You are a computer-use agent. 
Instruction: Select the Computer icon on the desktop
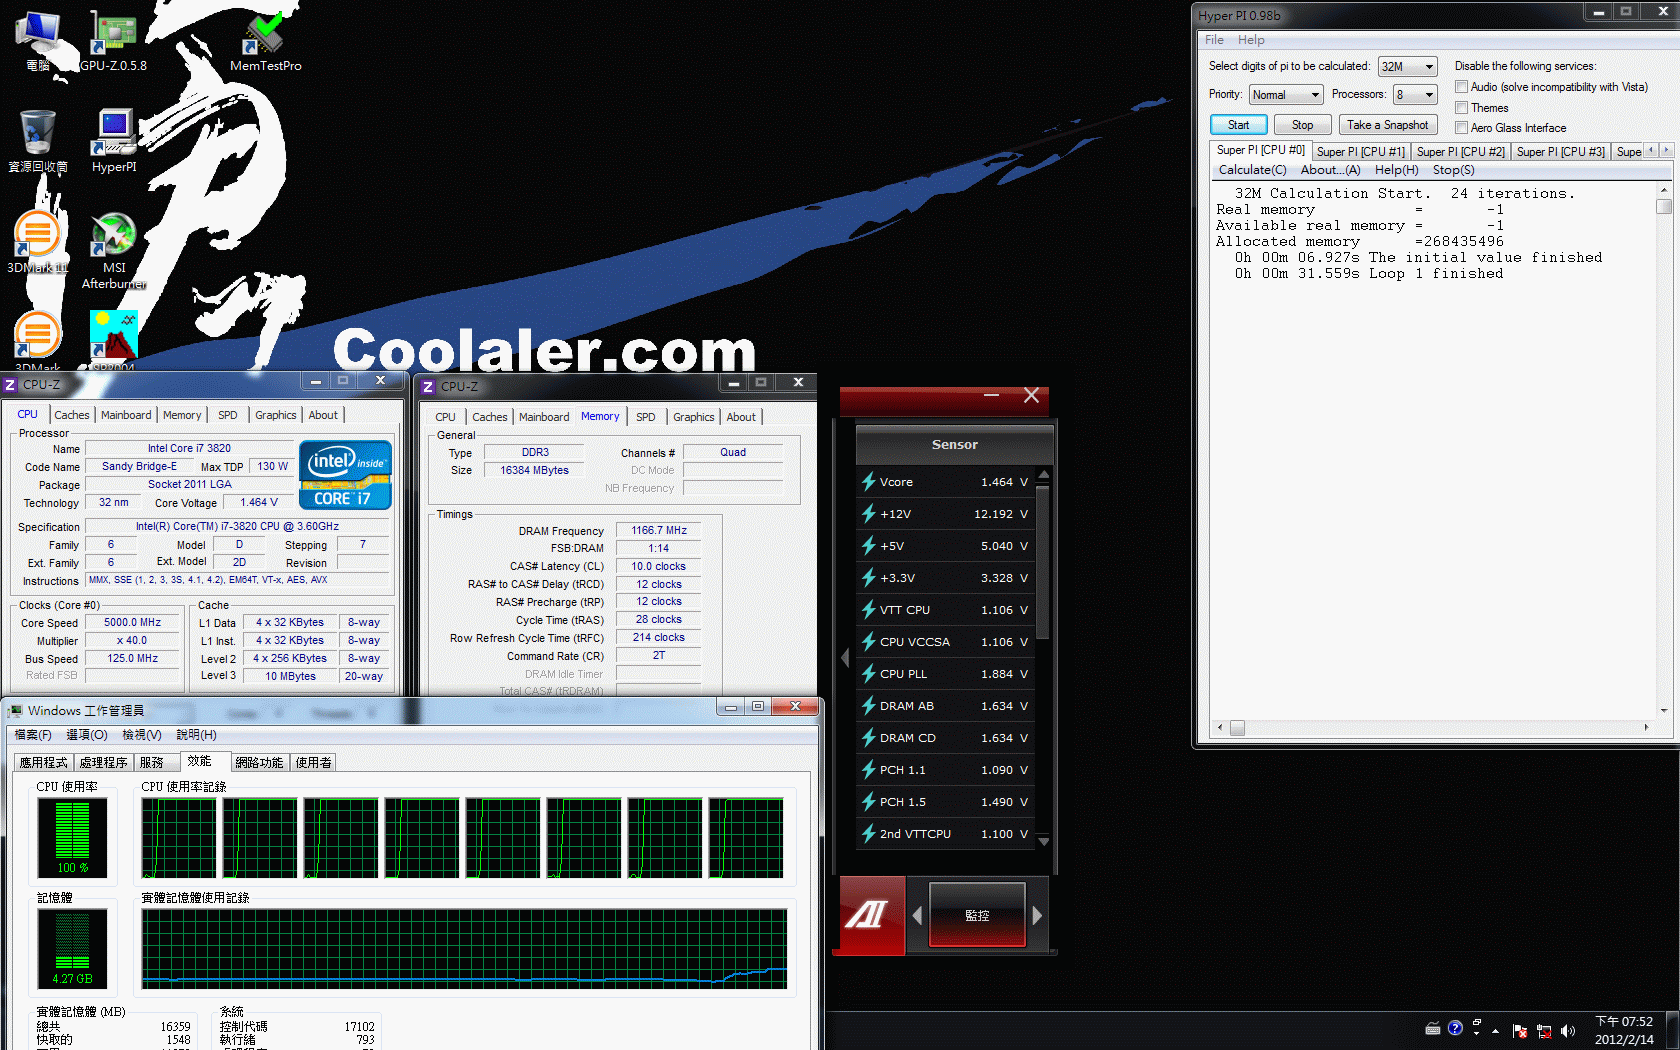click(x=38, y=40)
